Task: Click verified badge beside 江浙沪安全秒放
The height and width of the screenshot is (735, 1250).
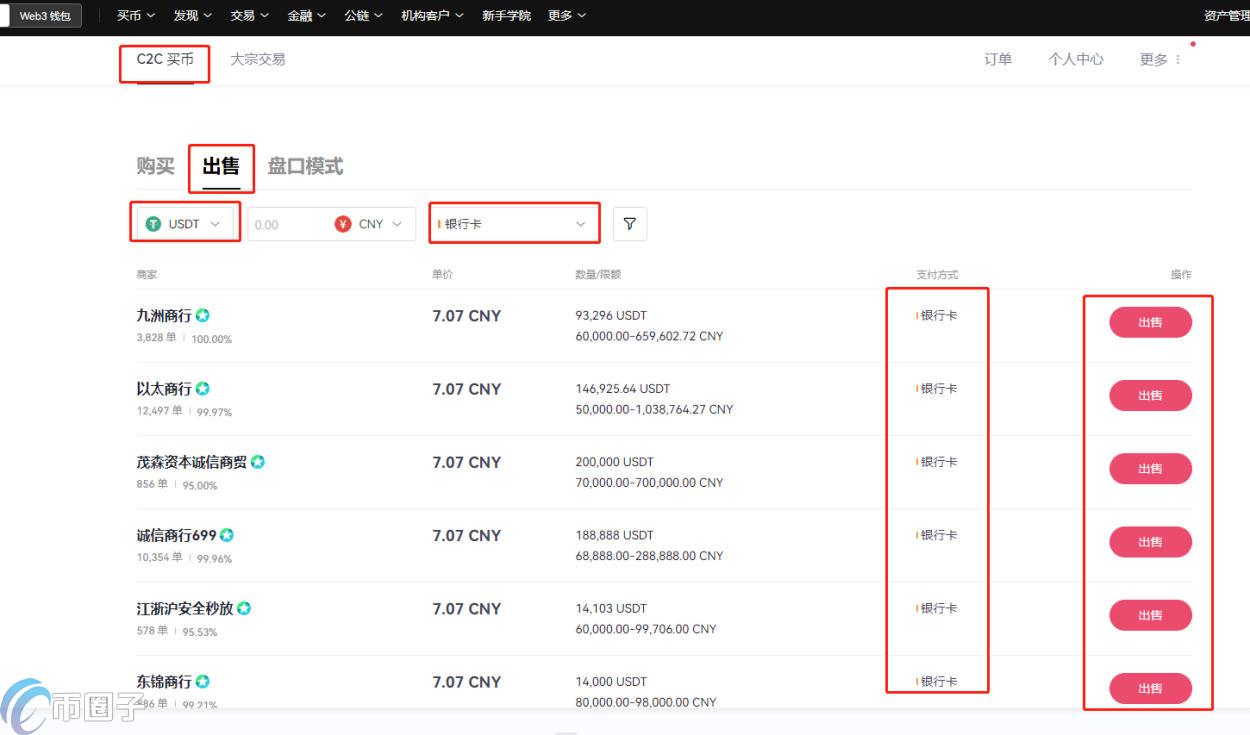Action: pos(244,608)
